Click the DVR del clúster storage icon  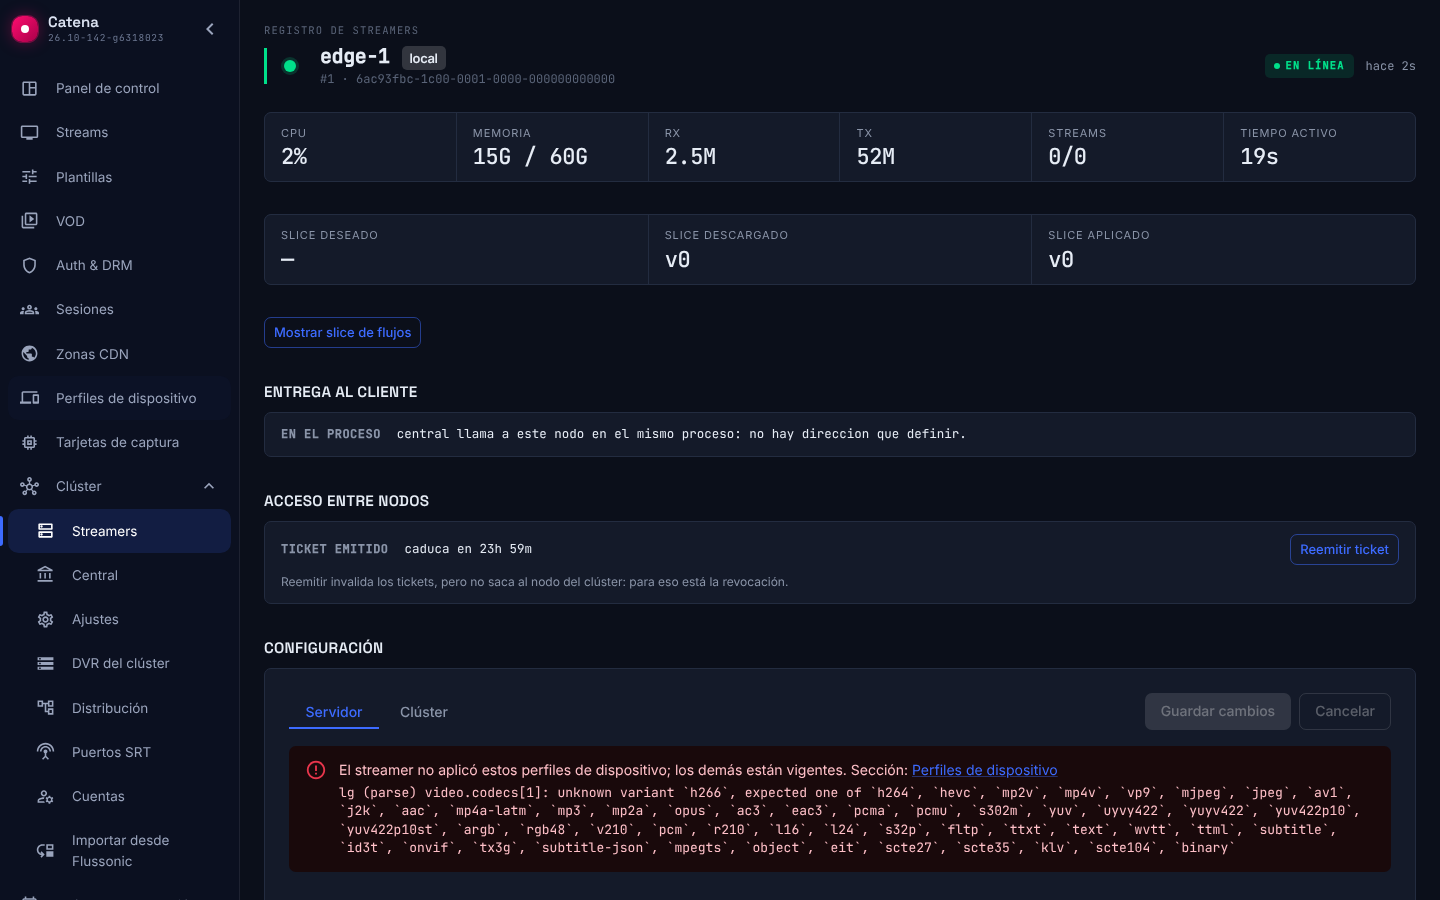[x=46, y=663]
